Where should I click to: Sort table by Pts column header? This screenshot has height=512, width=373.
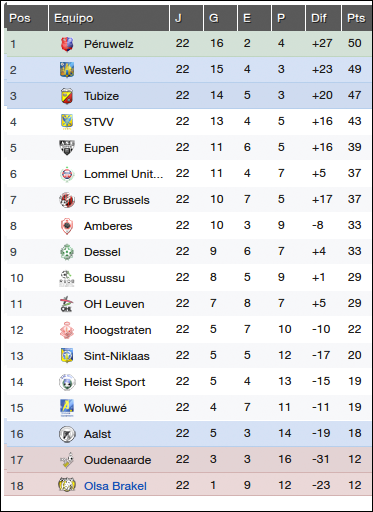pyautogui.click(x=356, y=18)
